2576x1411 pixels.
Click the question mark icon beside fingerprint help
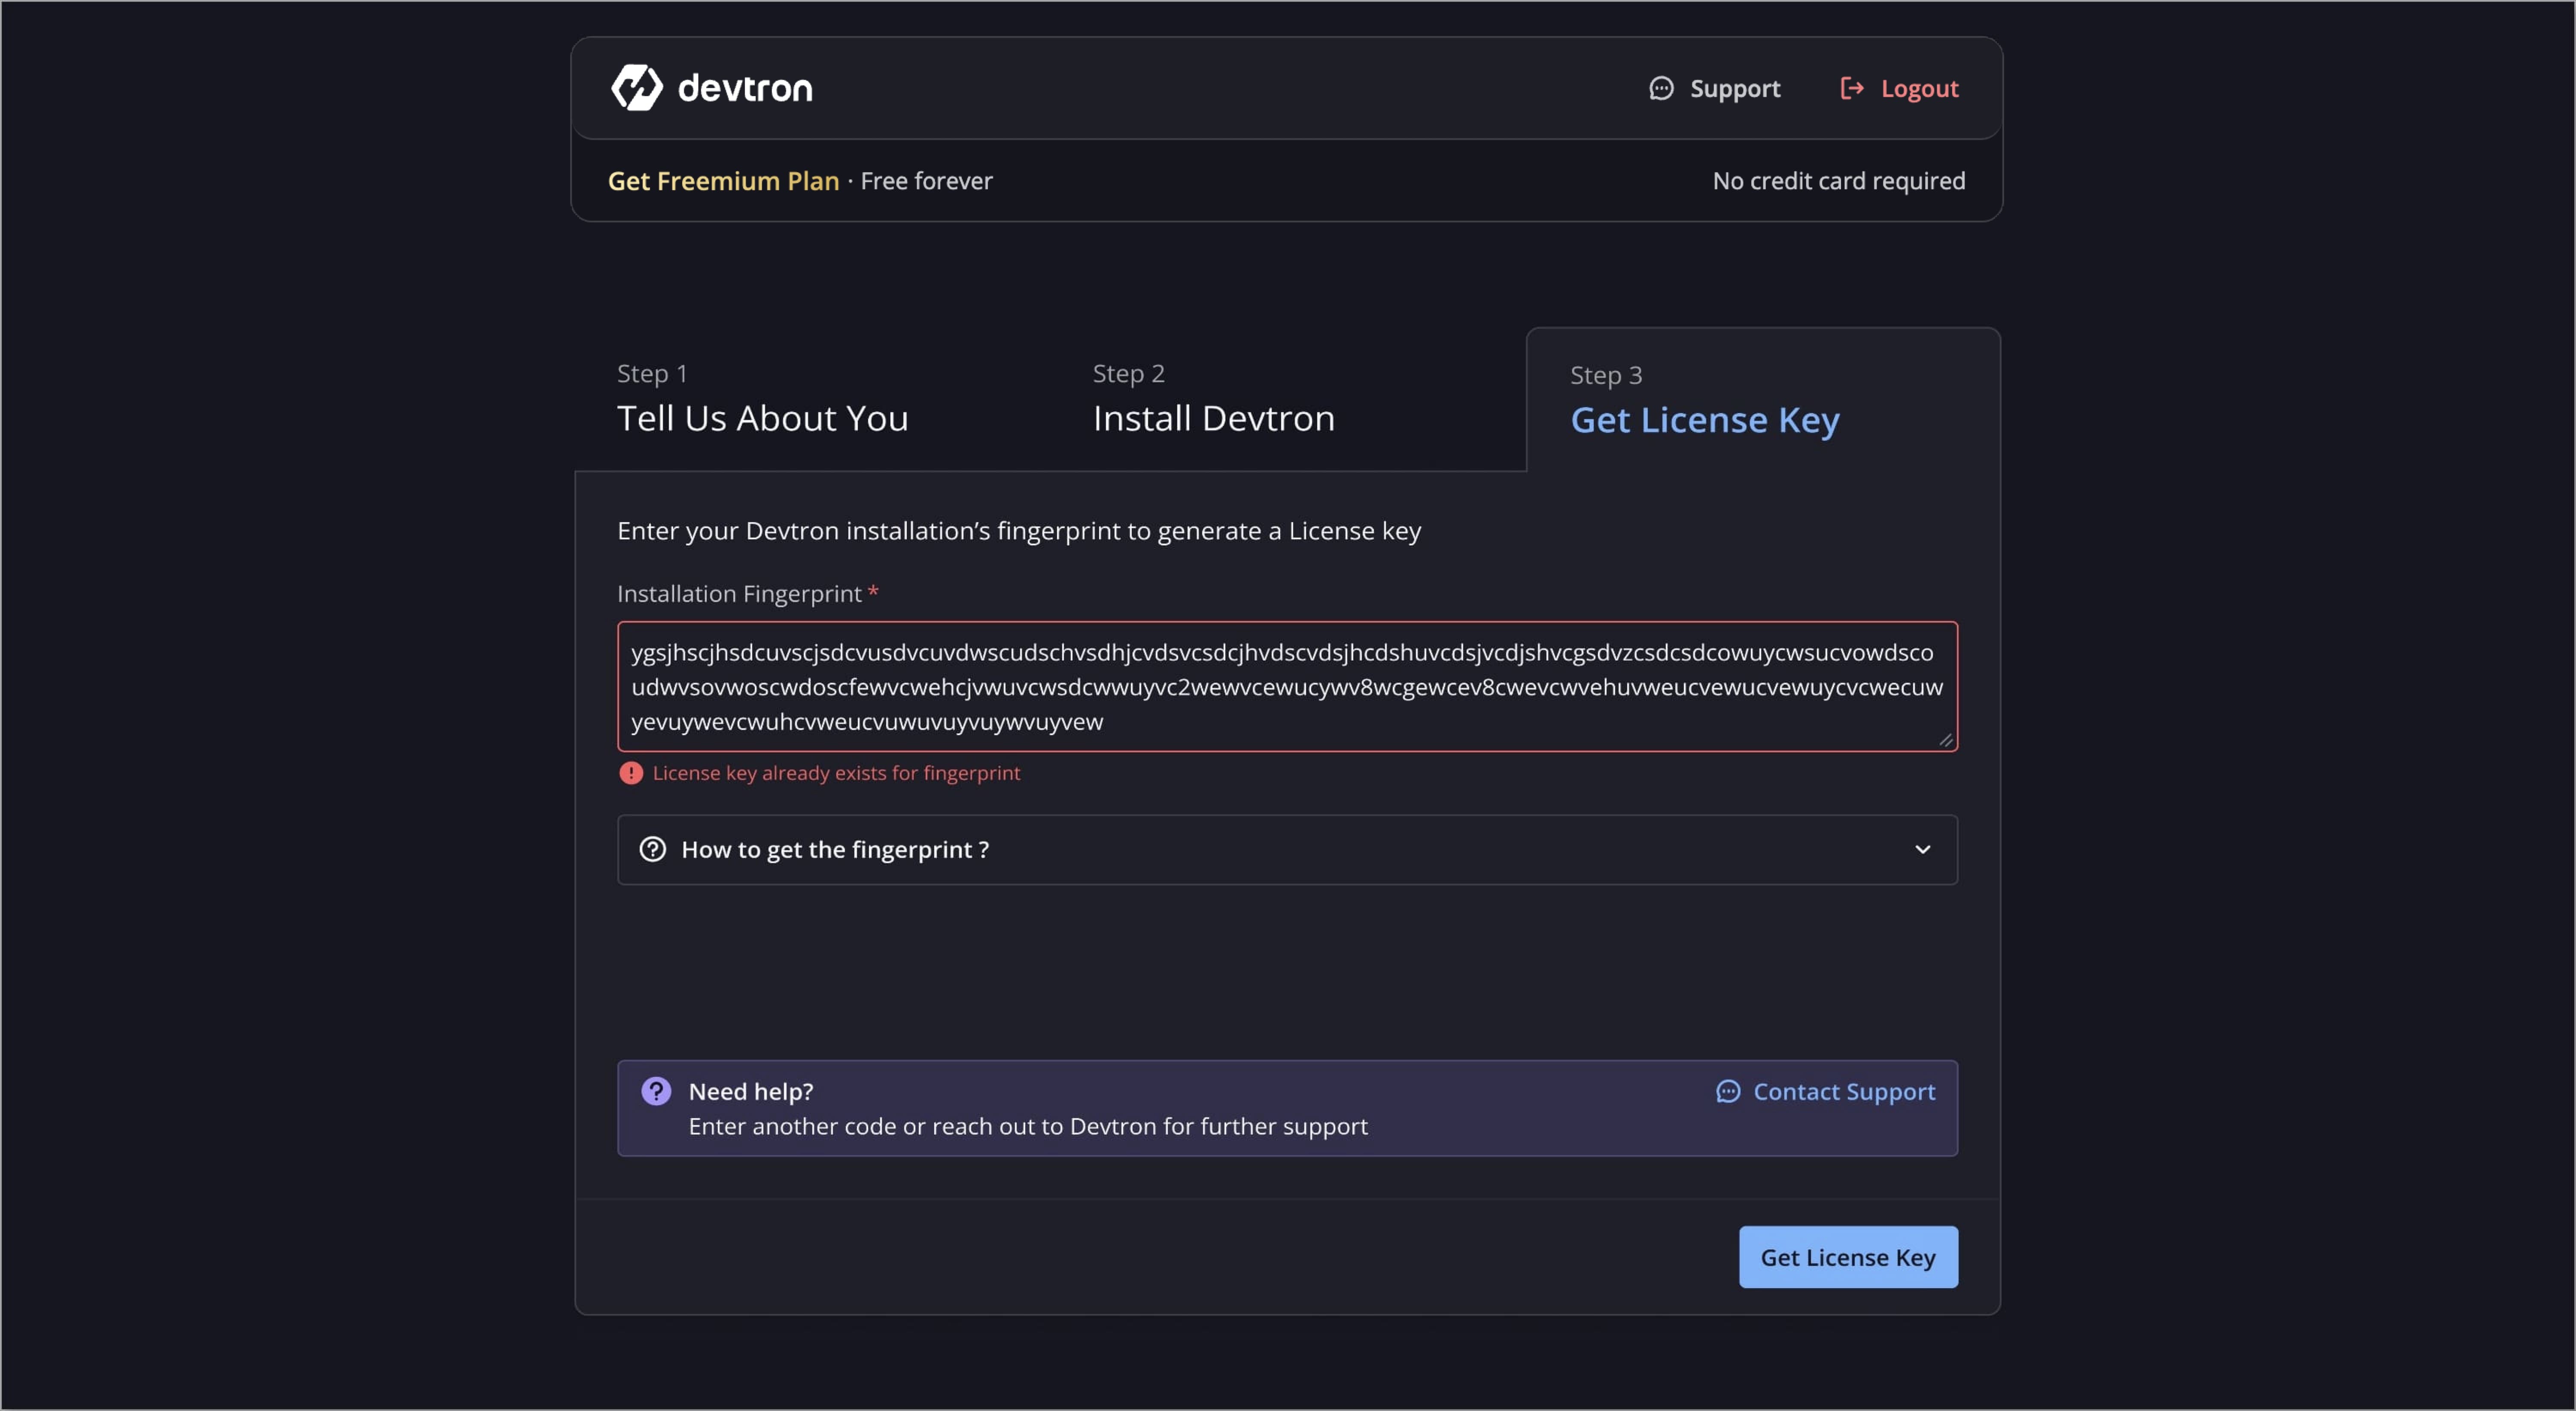pyautogui.click(x=653, y=850)
